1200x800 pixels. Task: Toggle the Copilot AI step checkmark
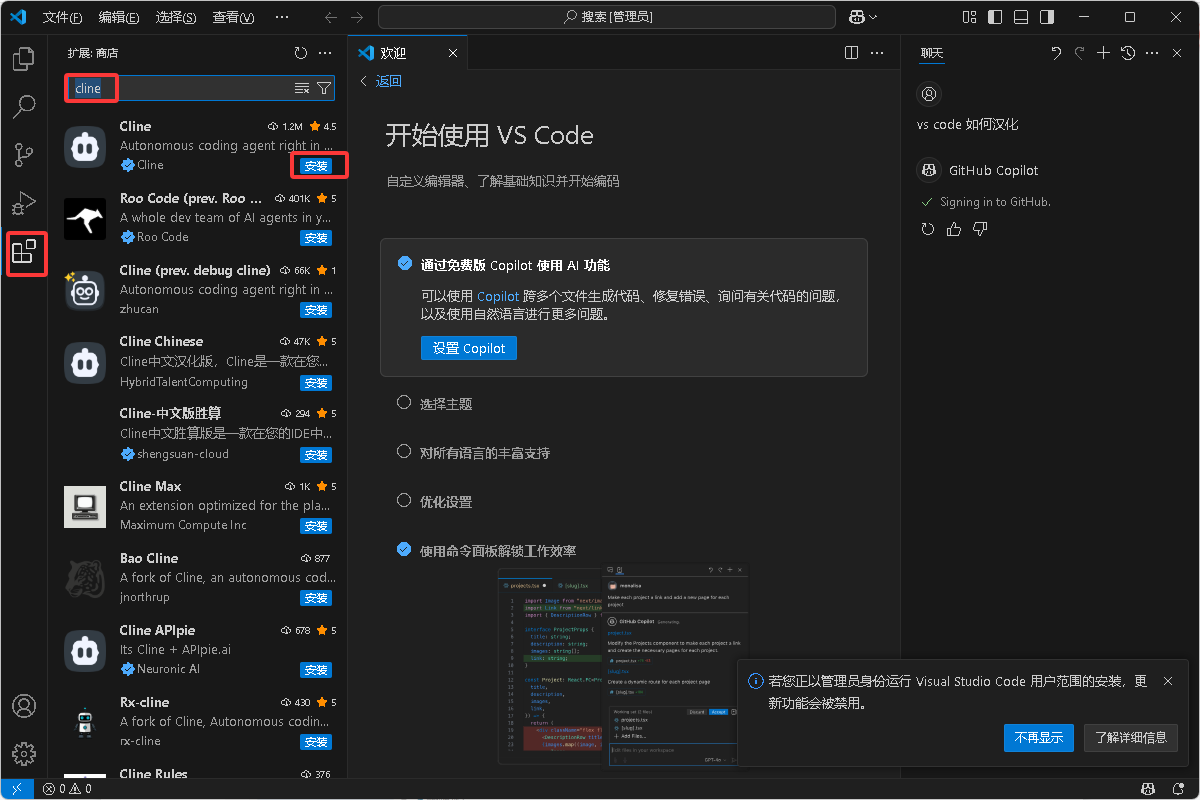click(x=405, y=264)
